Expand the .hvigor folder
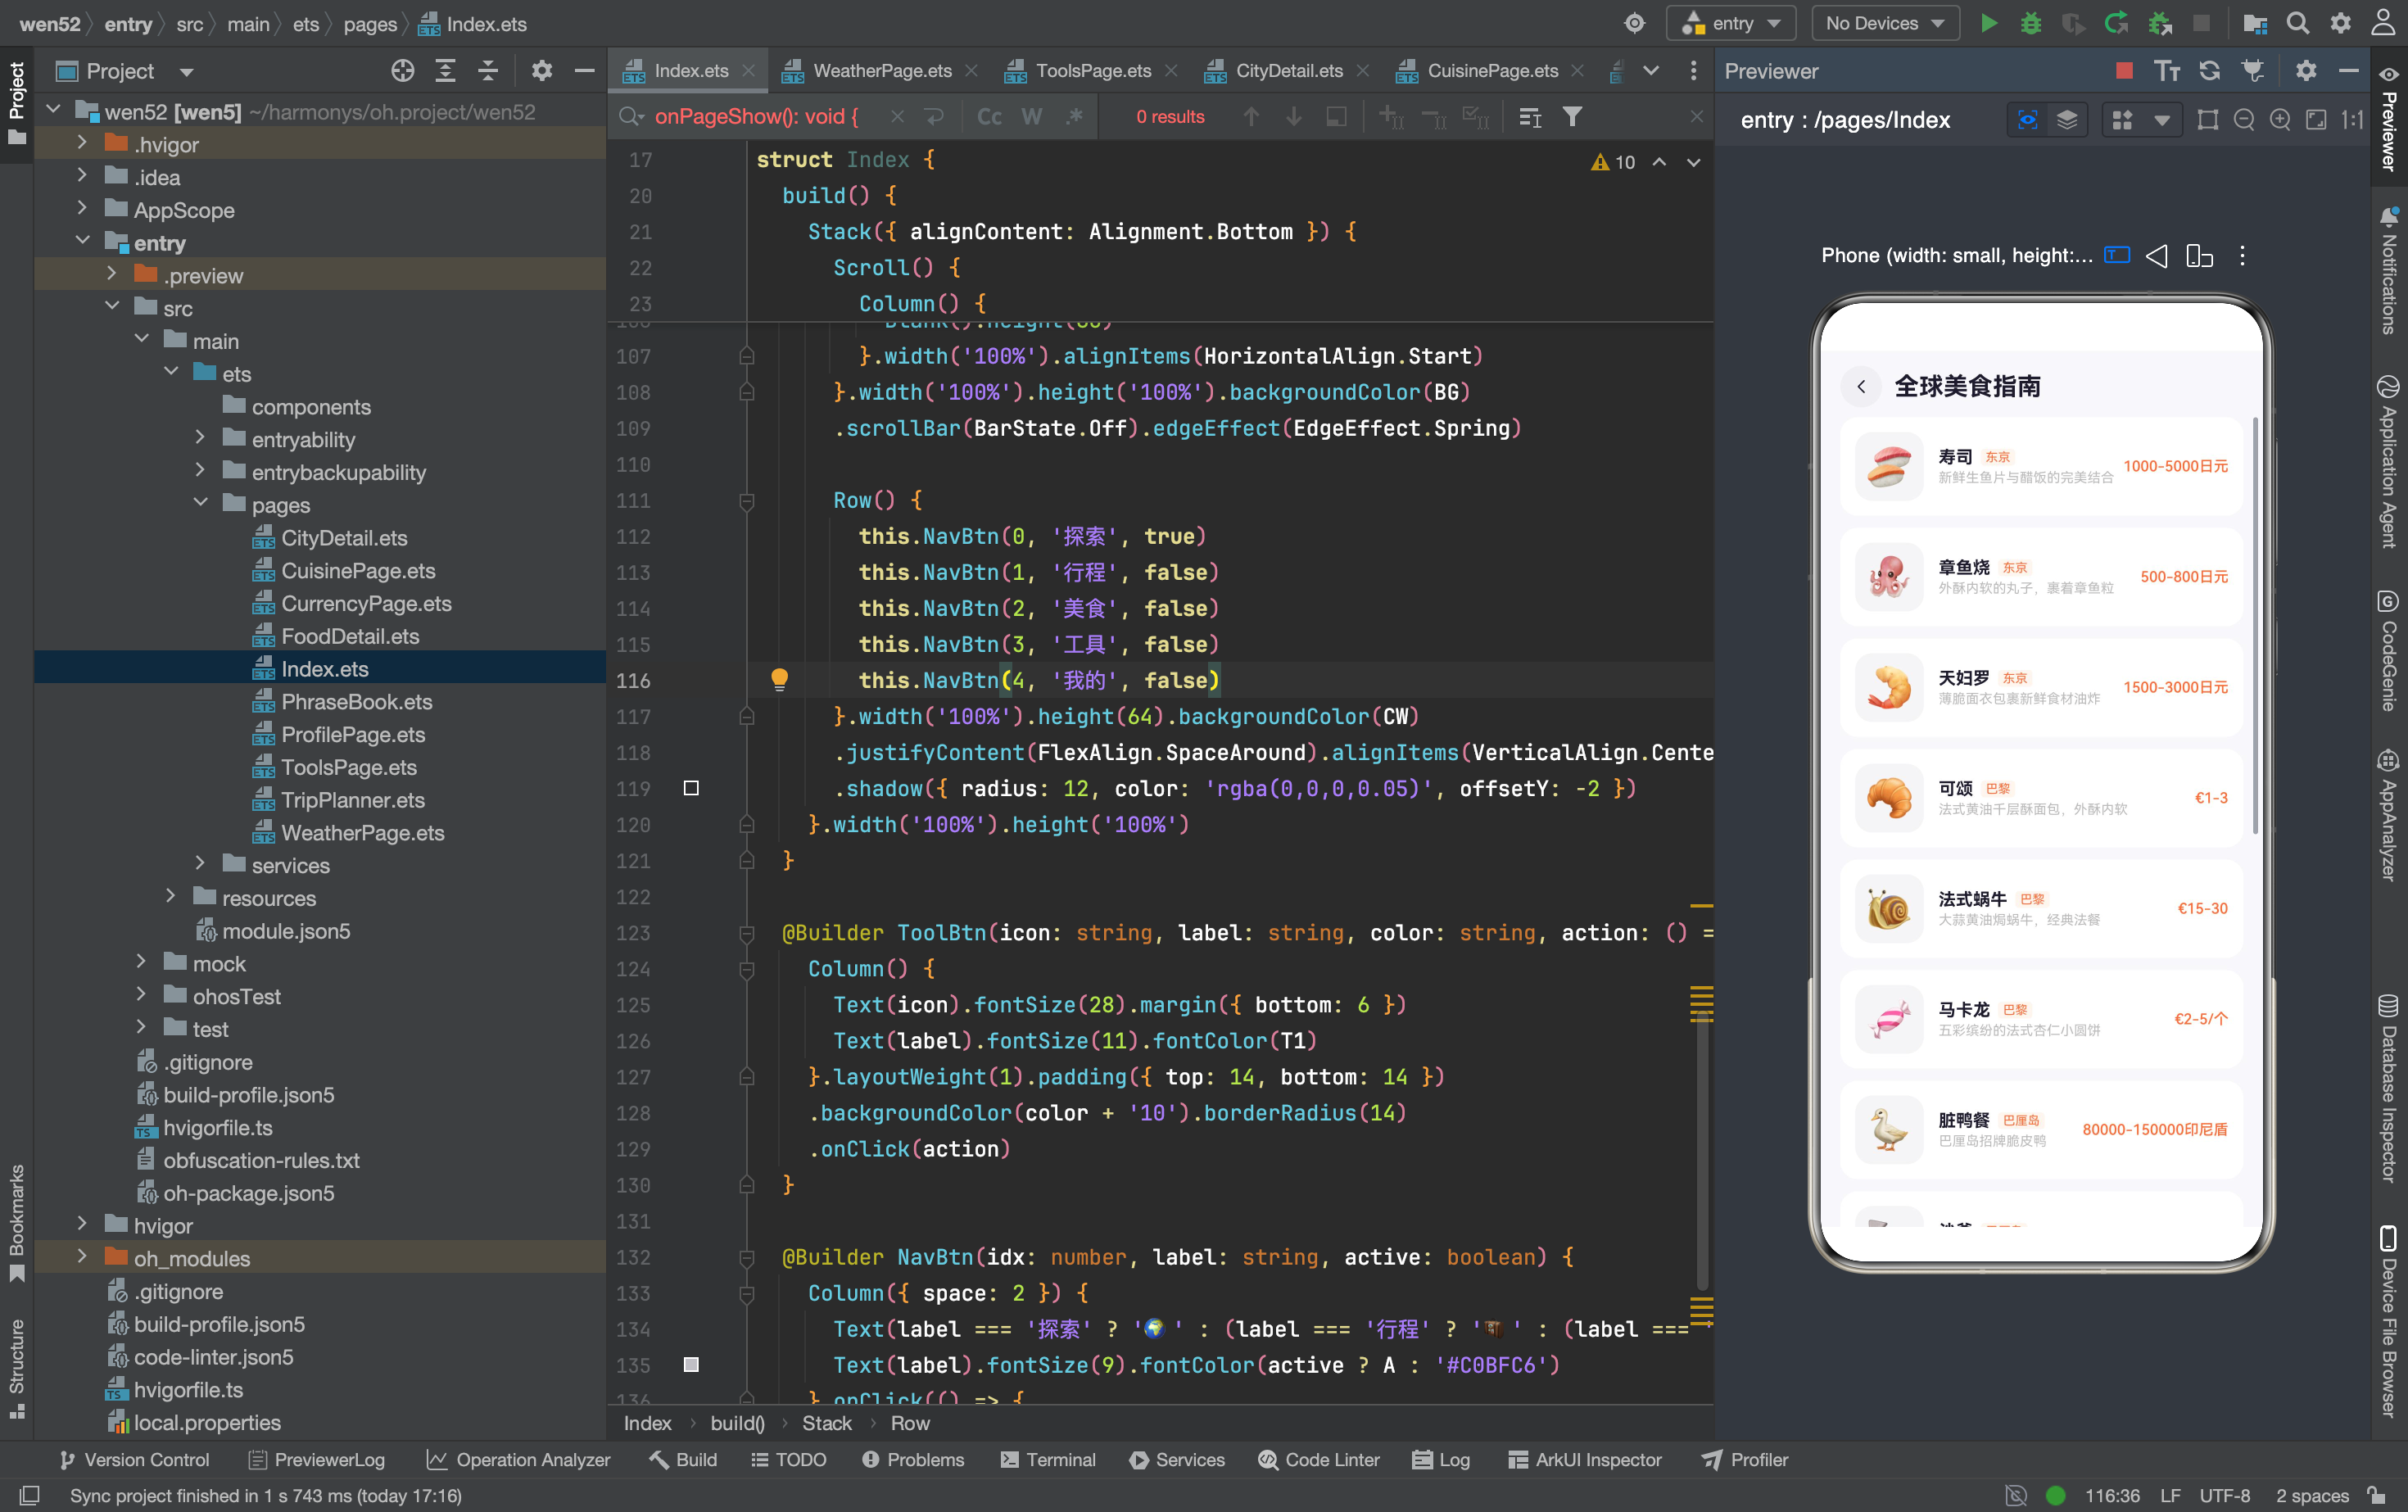Screen dimensions: 2408x1512 (x=82, y=144)
